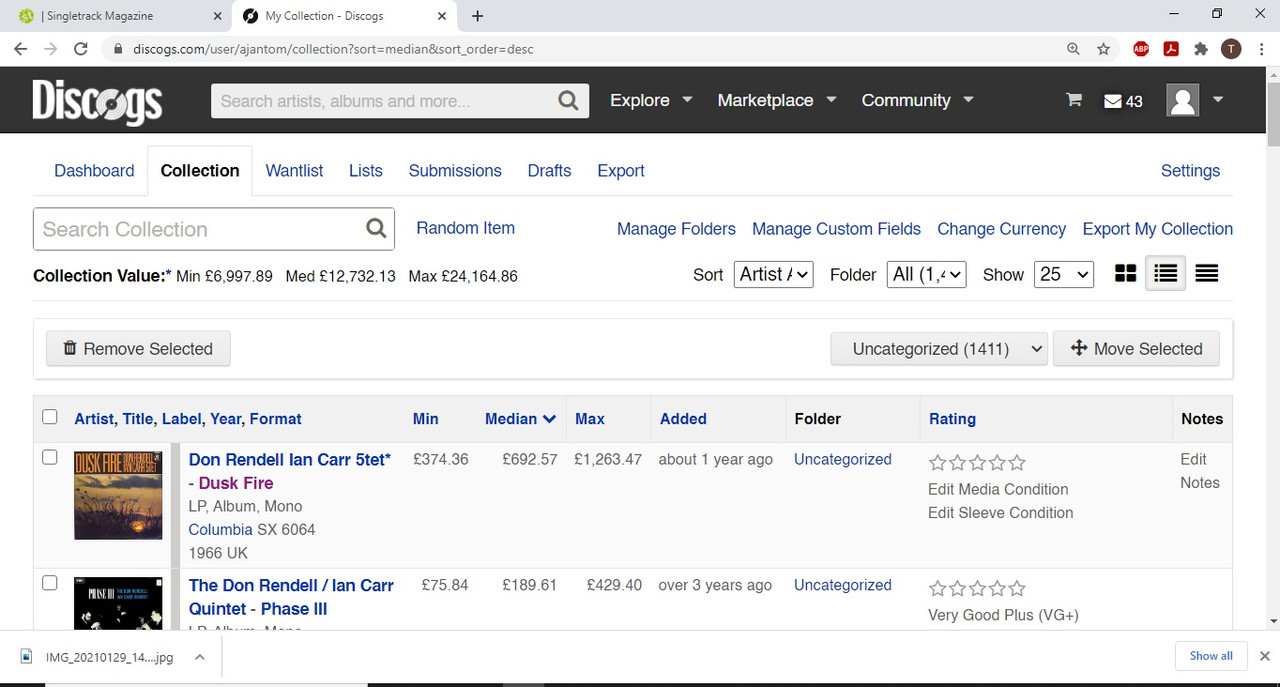Screen dimensions: 1280x687
Task: Expand the Explore menu
Action: 651,100
